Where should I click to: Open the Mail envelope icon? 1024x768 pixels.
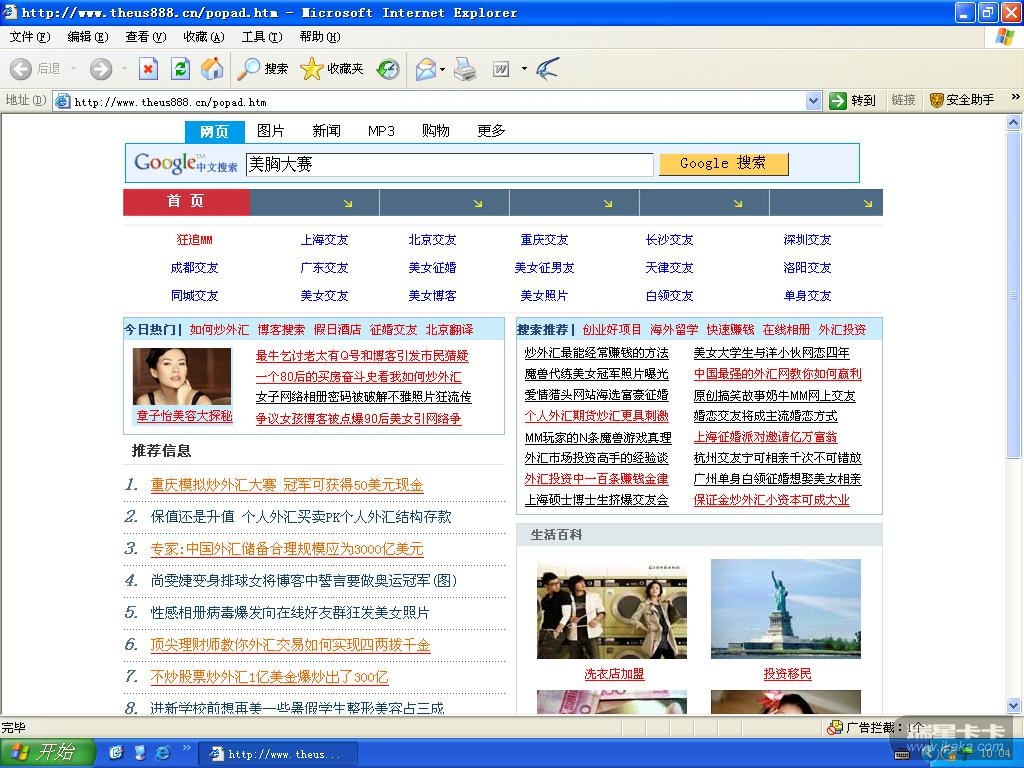tap(425, 69)
